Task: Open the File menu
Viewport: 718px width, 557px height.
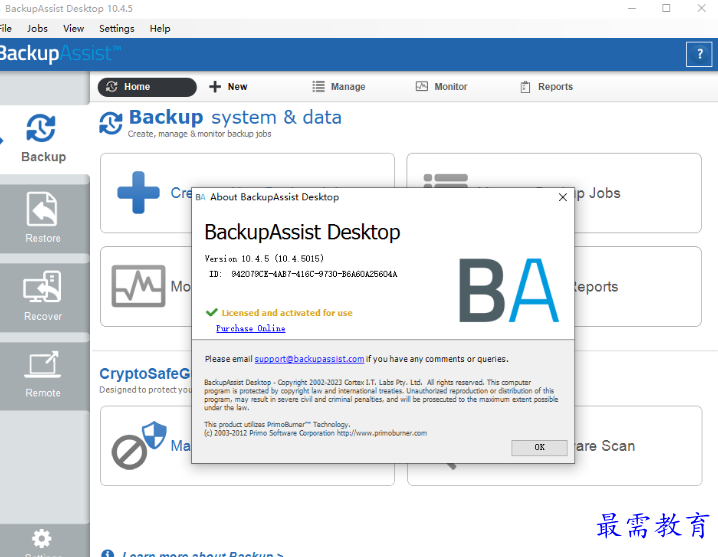Action: coord(5,28)
